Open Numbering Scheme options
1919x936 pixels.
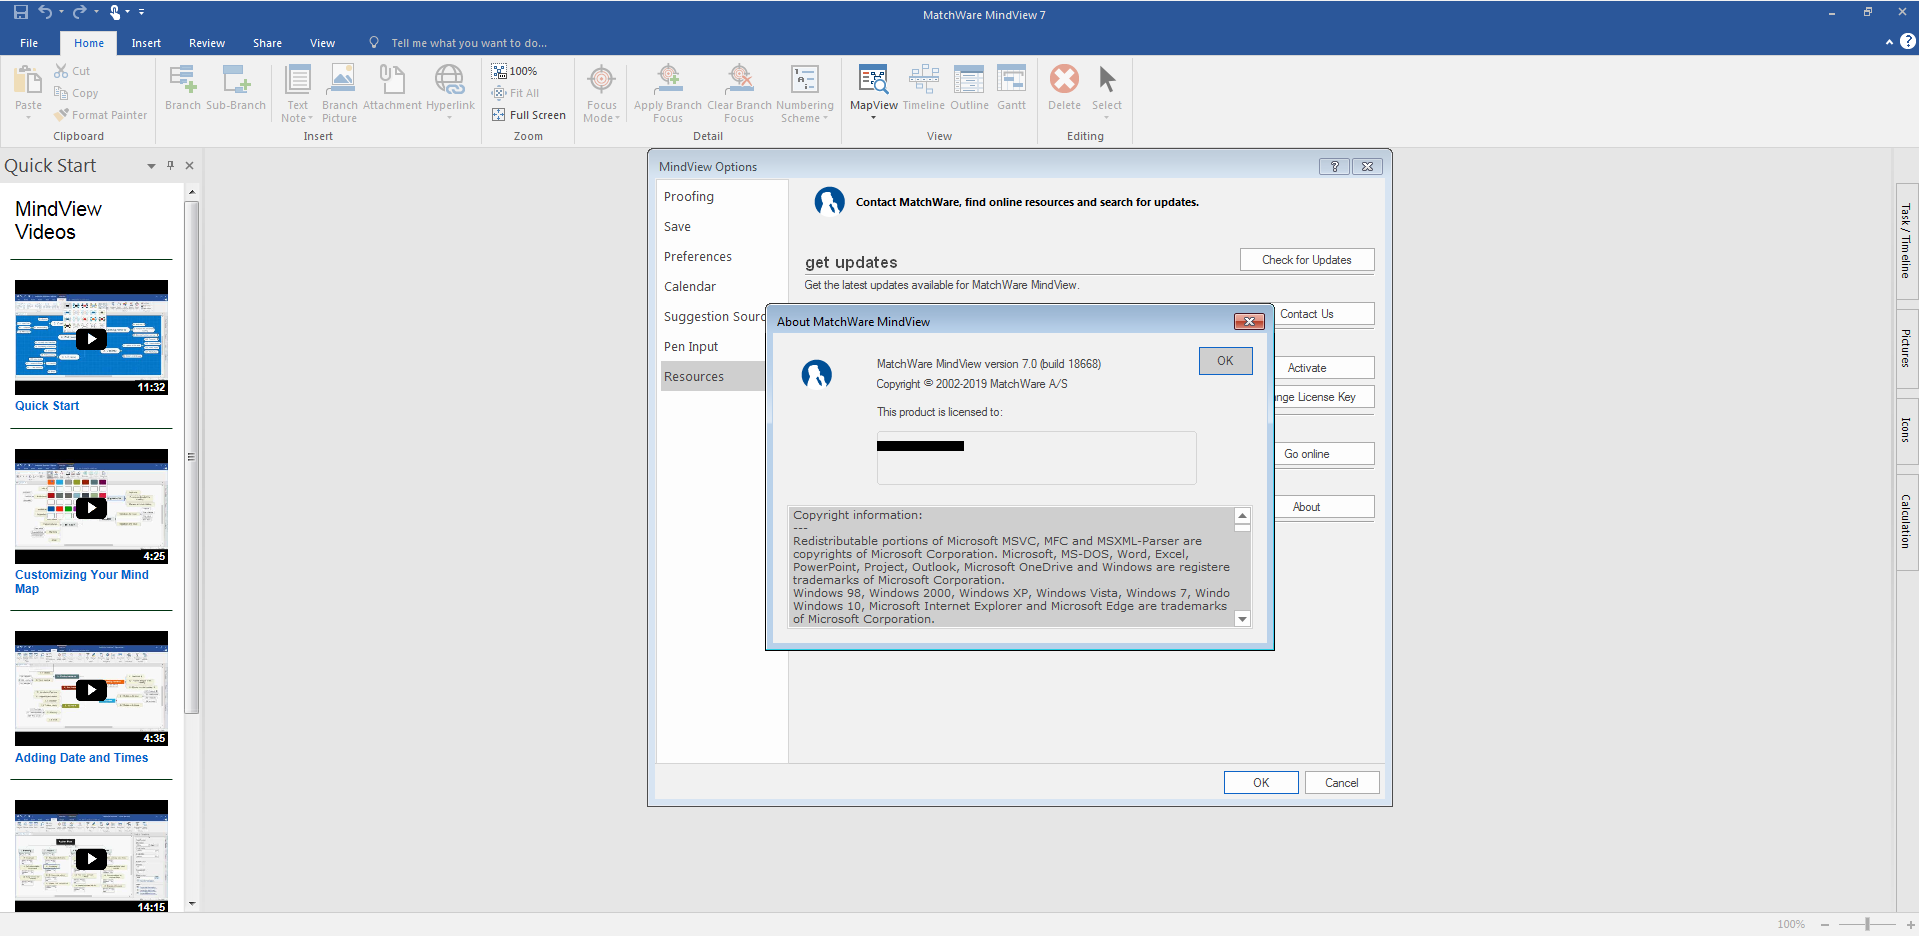pos(804,93)
